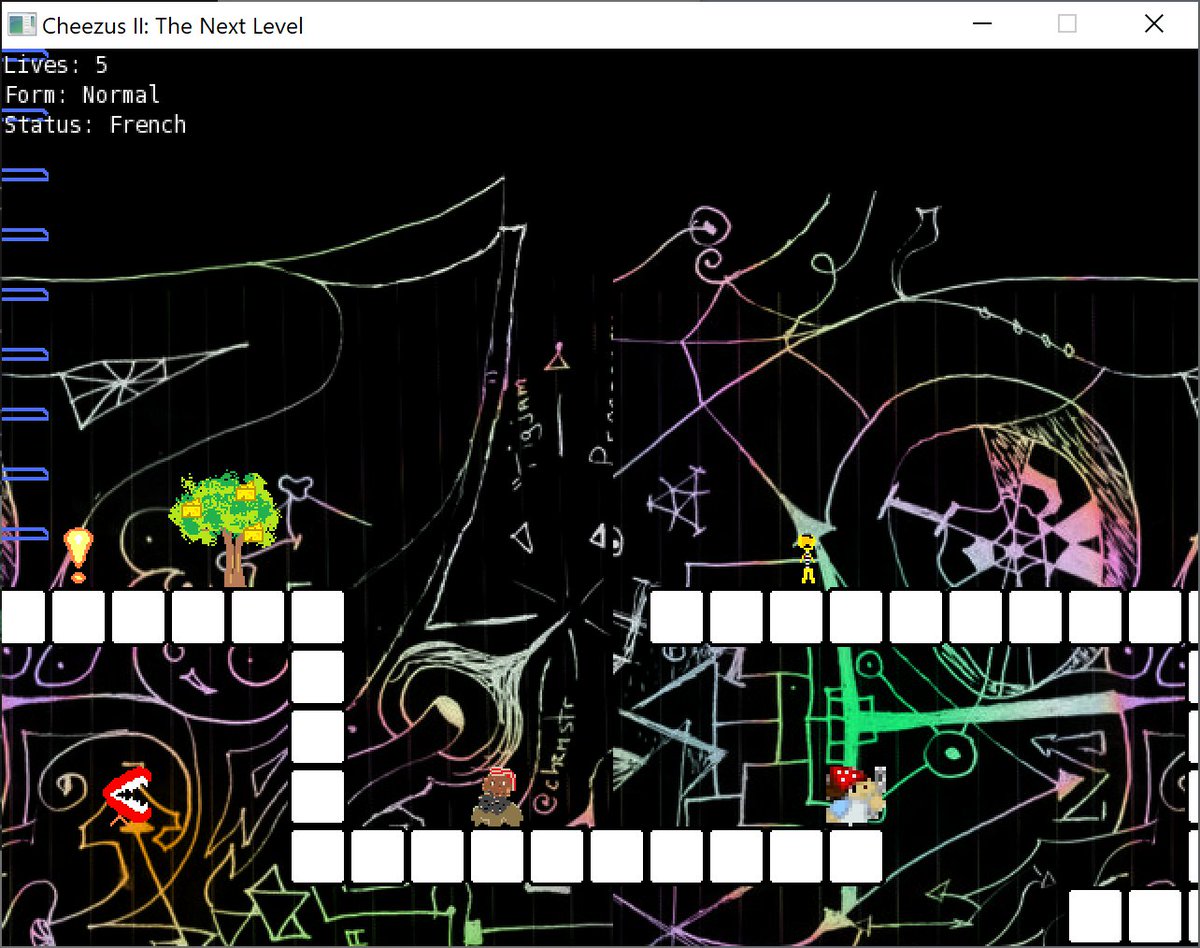The width and height of the screenshot is (1200, 948).
Task: Close the Cheezus II game window
Action: pyautogui.click(x=1154, y=24)
